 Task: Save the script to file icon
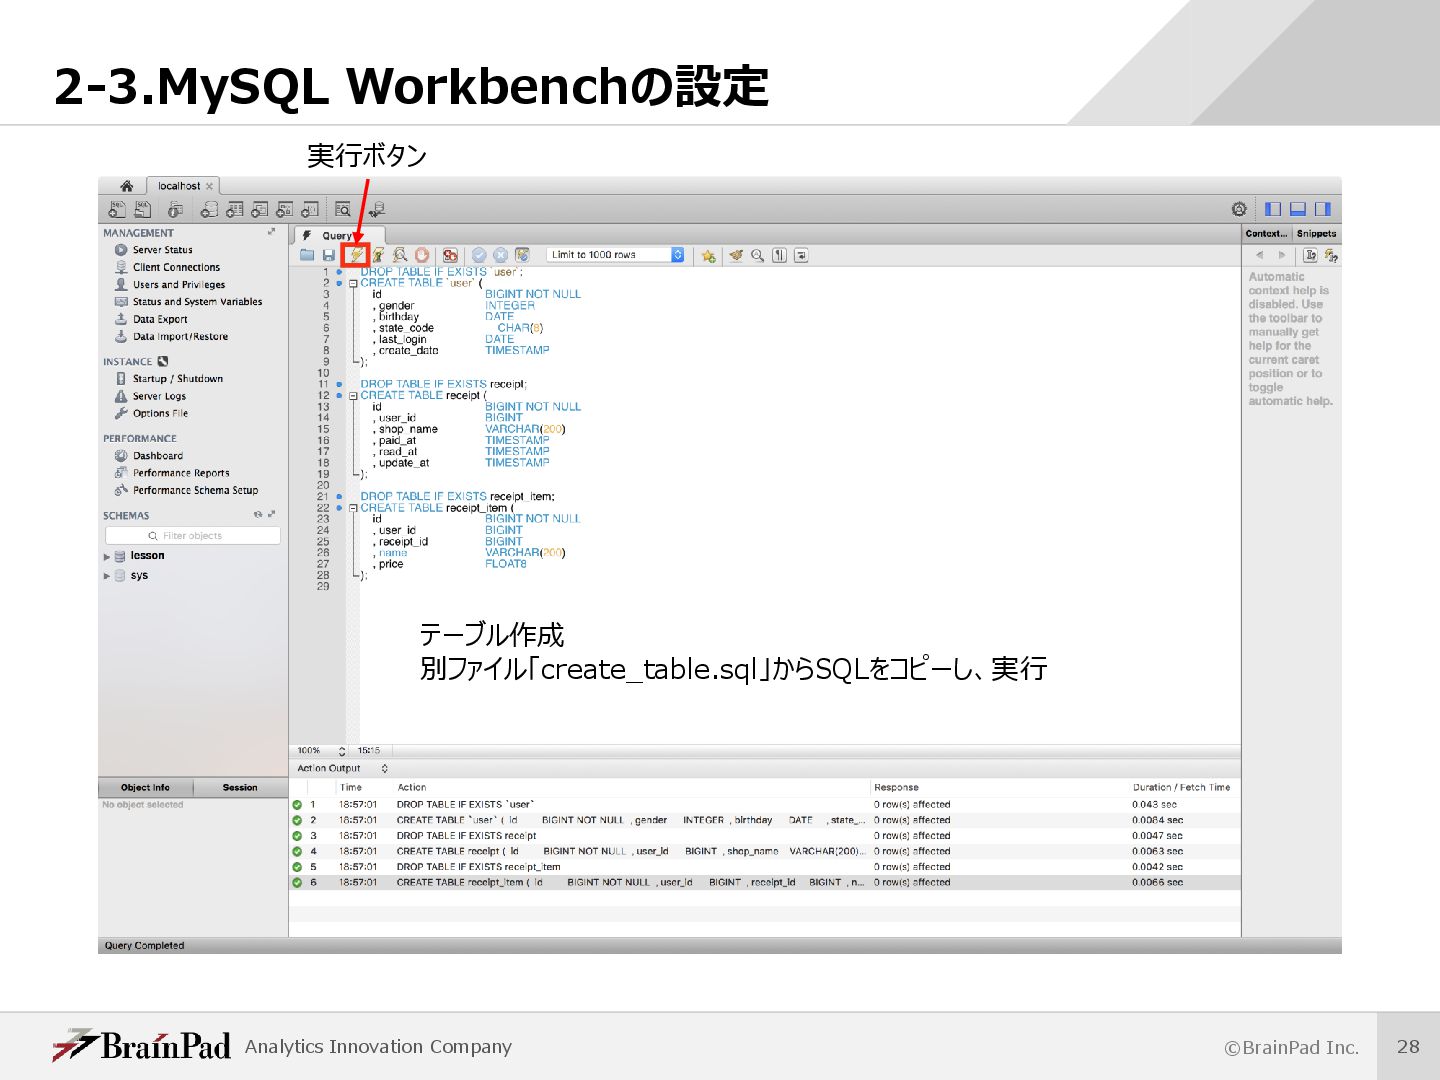tap(328, 255)
